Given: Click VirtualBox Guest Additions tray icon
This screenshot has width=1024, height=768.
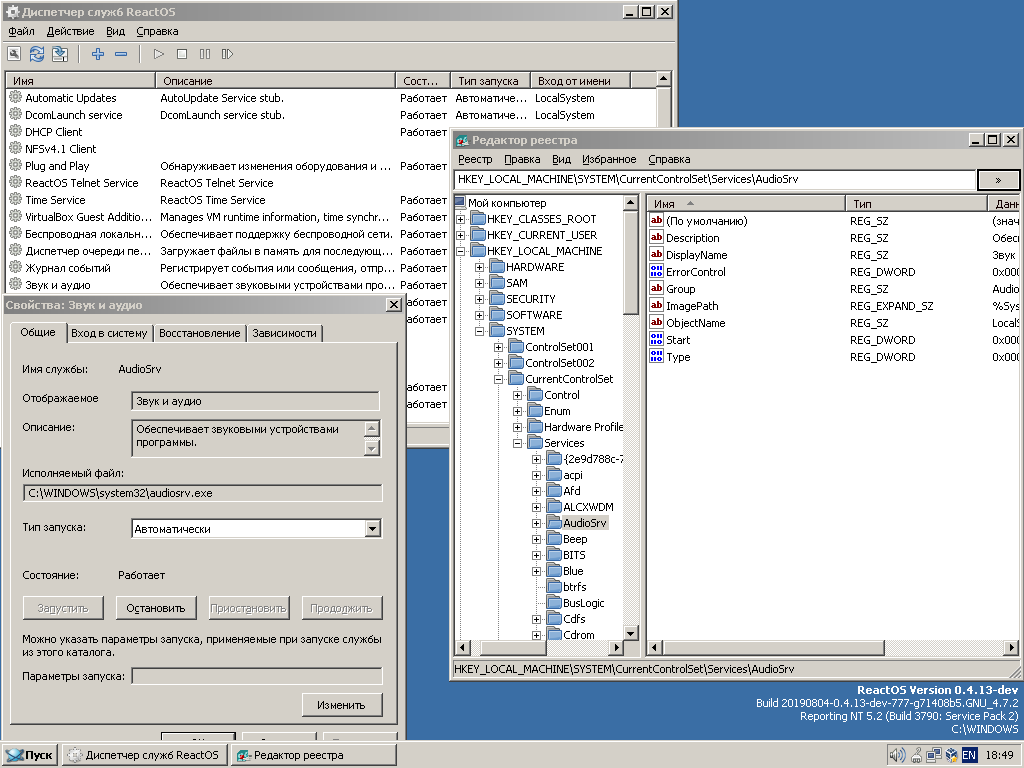Looking at the screenshot, I should (x=952, y=755).
